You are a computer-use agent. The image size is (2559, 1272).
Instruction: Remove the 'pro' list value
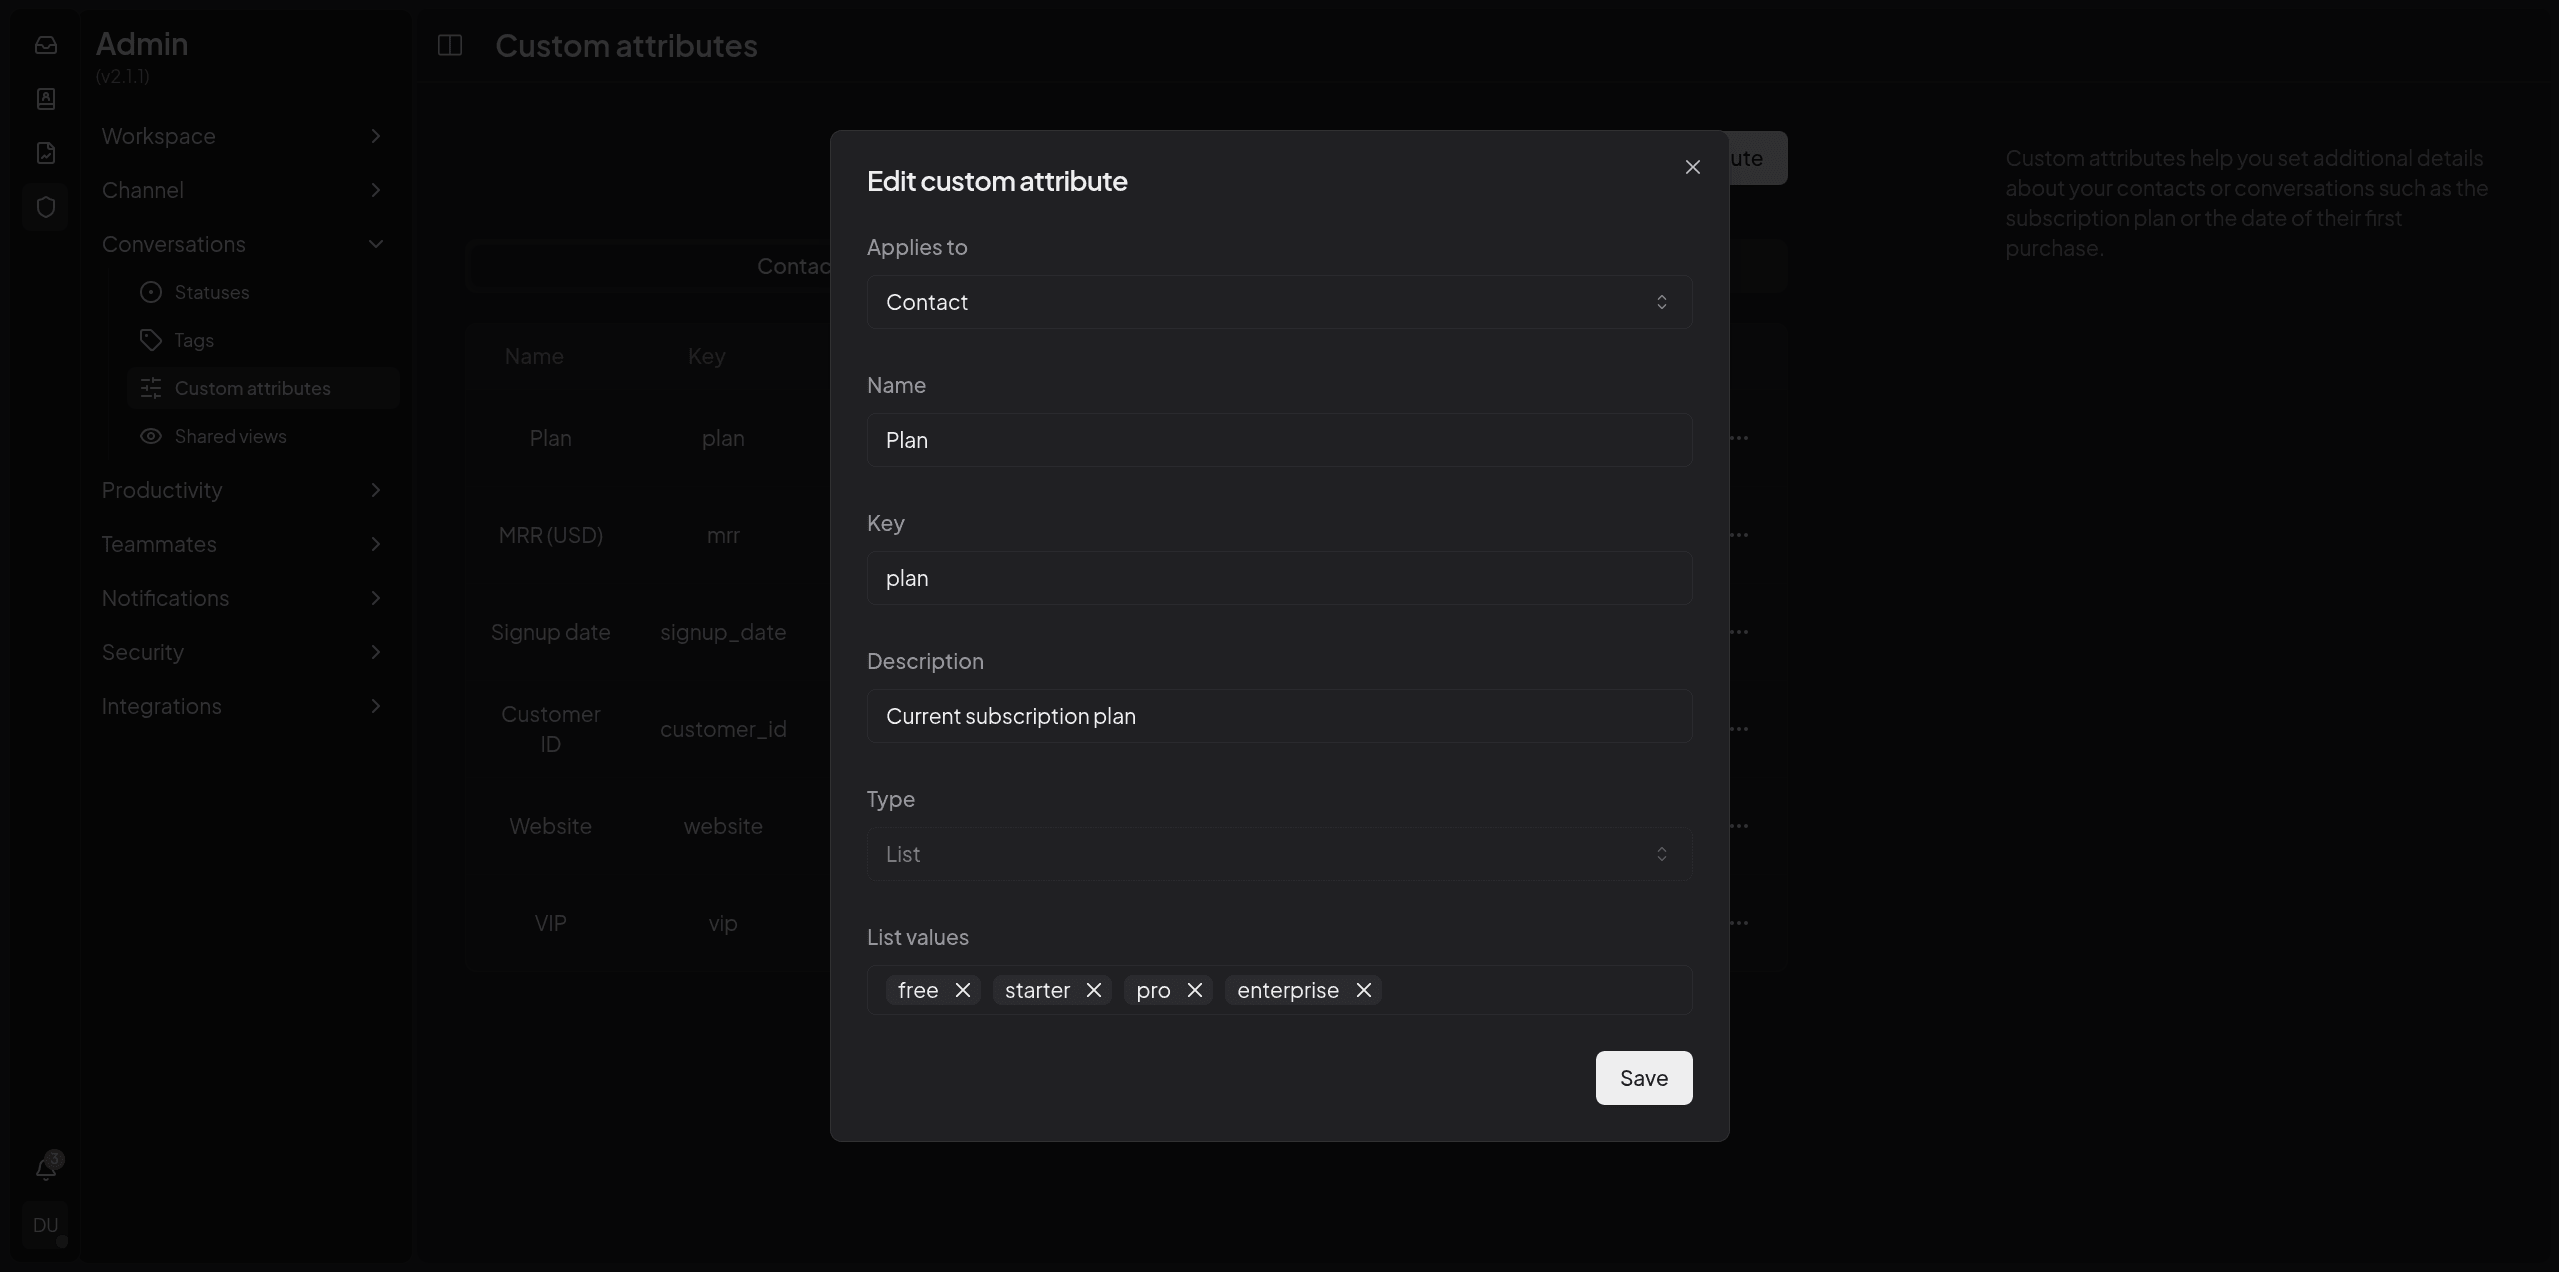pyautogui.click(x=1194, y=990)
